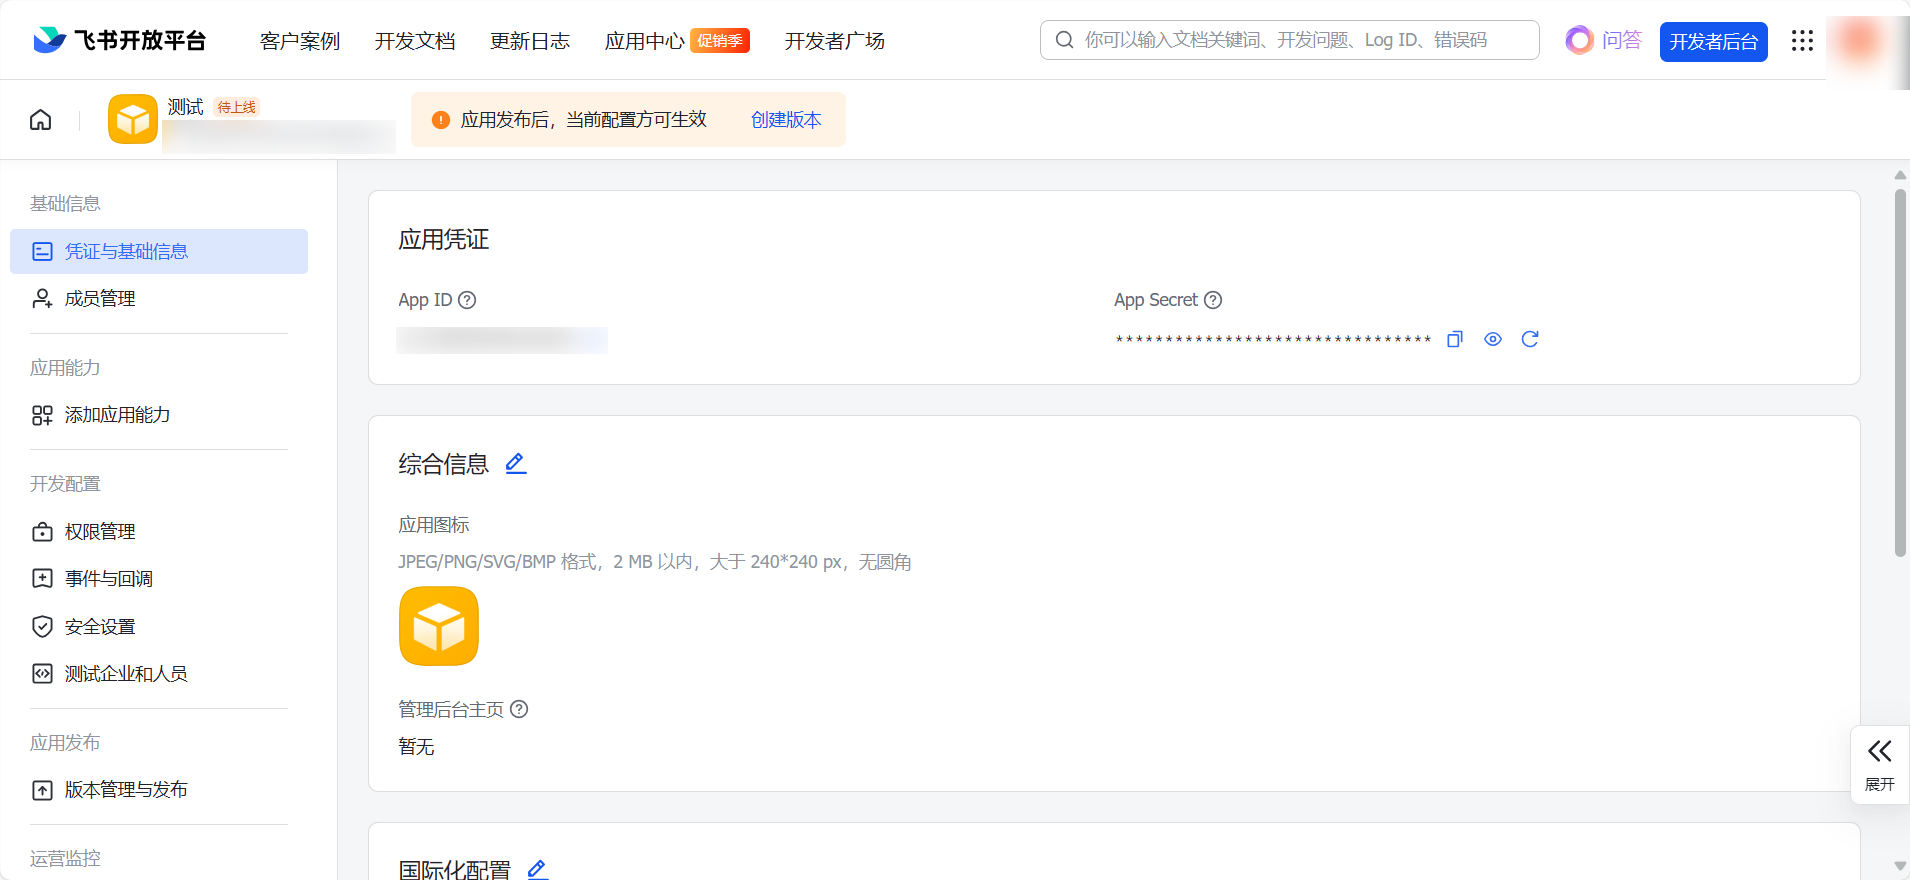Click the 成员管理 sidebar icon
1910x880 pixels.
[x=42, y=299]
